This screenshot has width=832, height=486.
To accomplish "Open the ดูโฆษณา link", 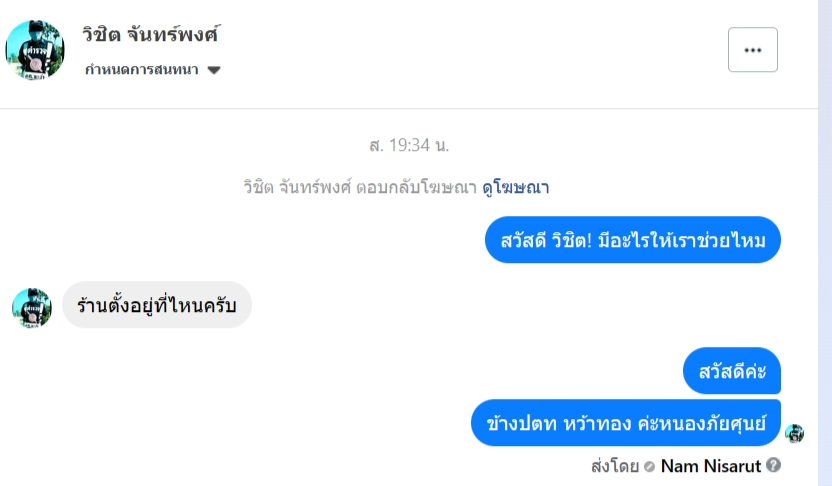I will pos(516,187).
